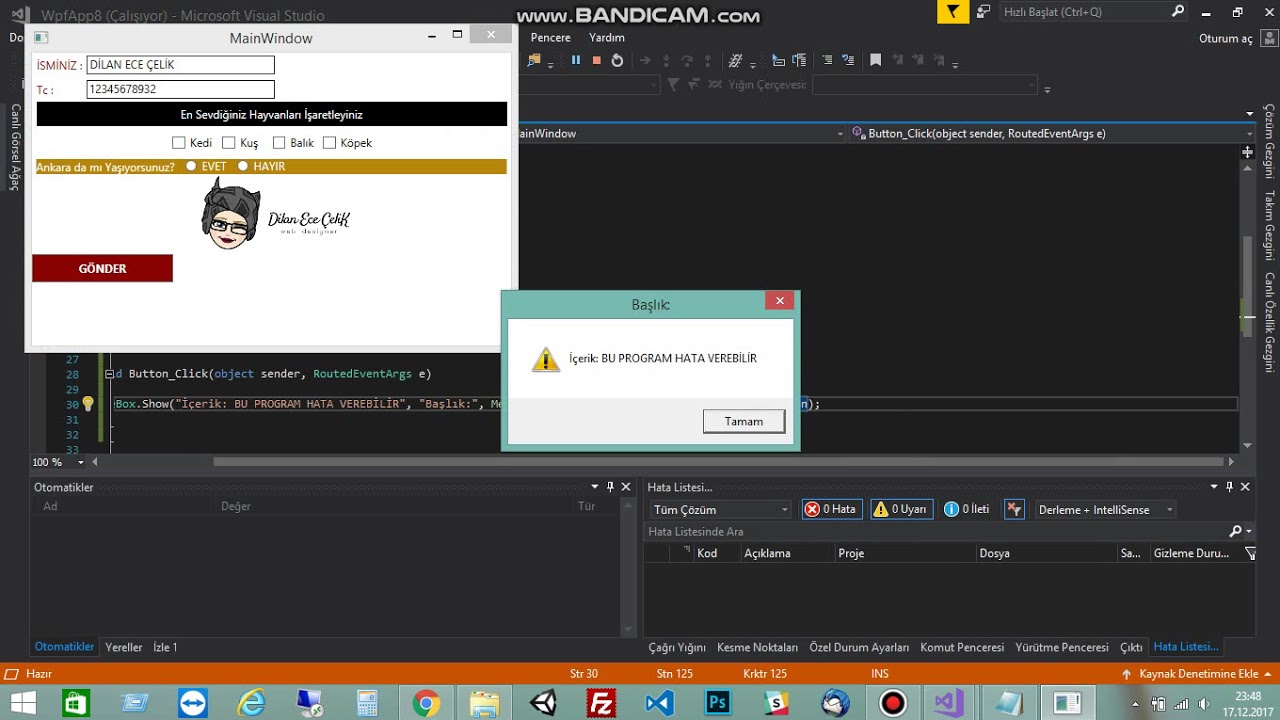Pause debugging with the Break All icon
The height and width of the screenshot is (720, 1280).
tap(576, 60)
